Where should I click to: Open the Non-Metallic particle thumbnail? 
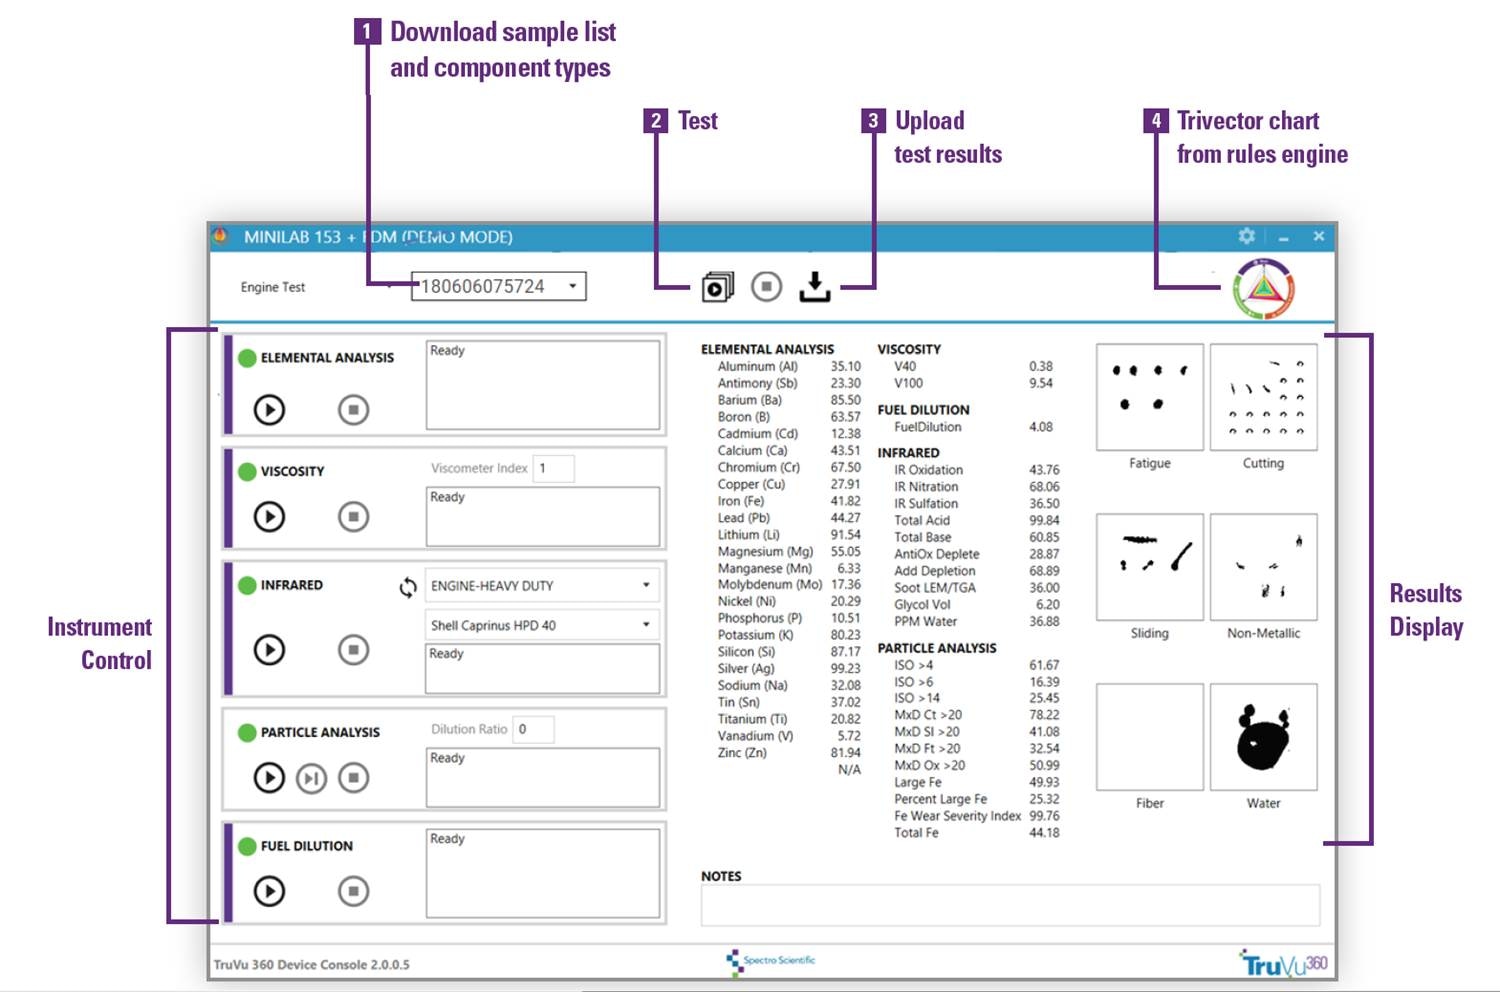click(1264, 567)
